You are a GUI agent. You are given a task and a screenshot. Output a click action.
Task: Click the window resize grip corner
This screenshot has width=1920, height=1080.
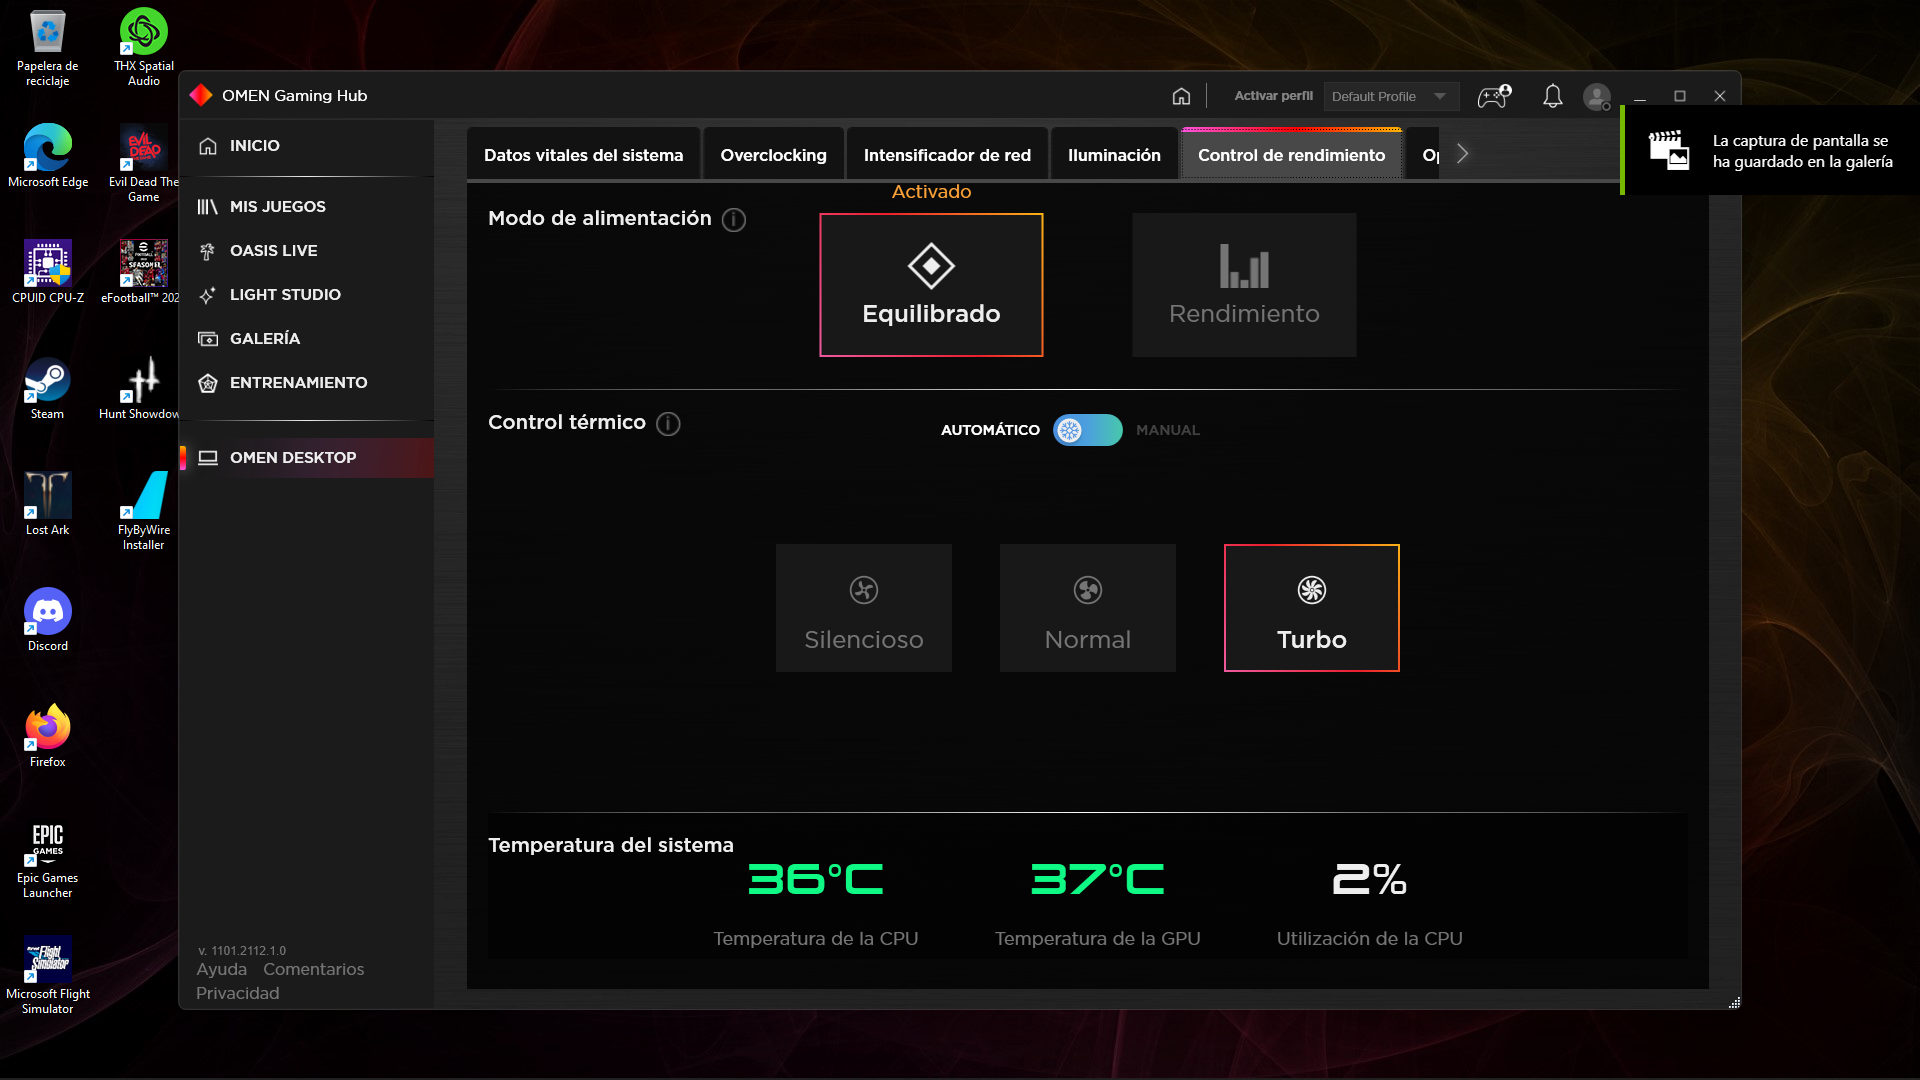tap(1734, 1002)
